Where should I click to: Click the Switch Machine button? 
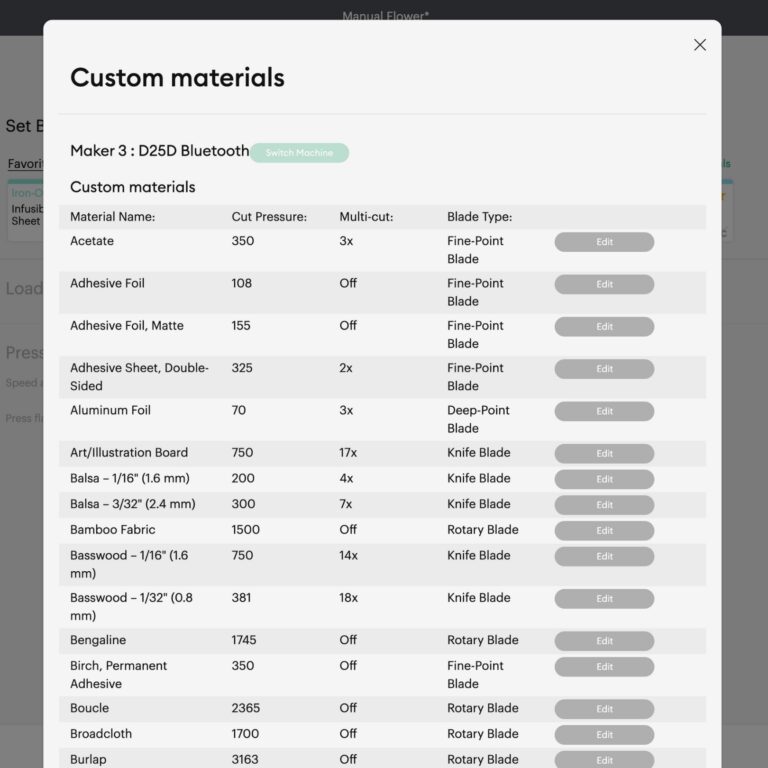tap(299, 153)
